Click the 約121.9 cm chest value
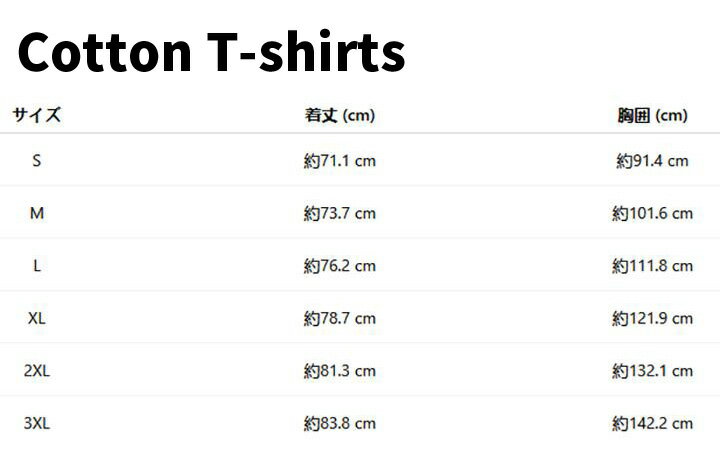Viewport: 720px width, 471px height. pos(652,318)
